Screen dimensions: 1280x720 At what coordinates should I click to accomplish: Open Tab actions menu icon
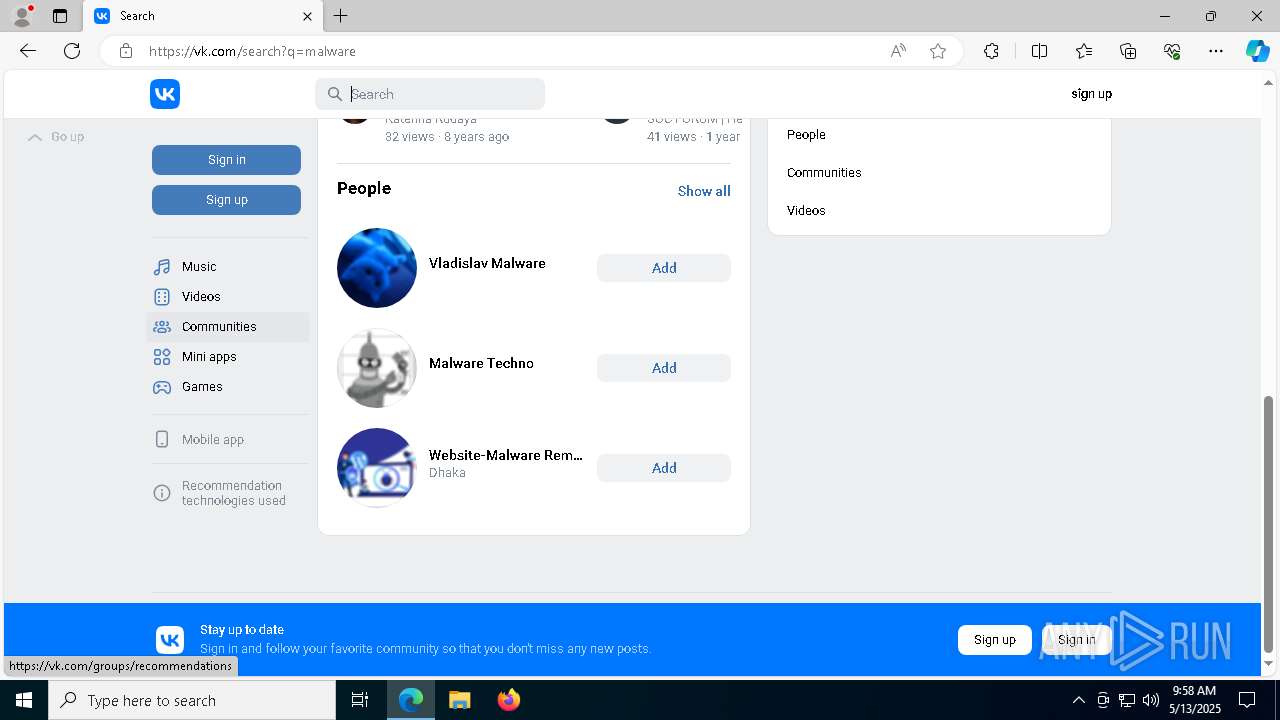pyautogui.click(x=60, y=16)
